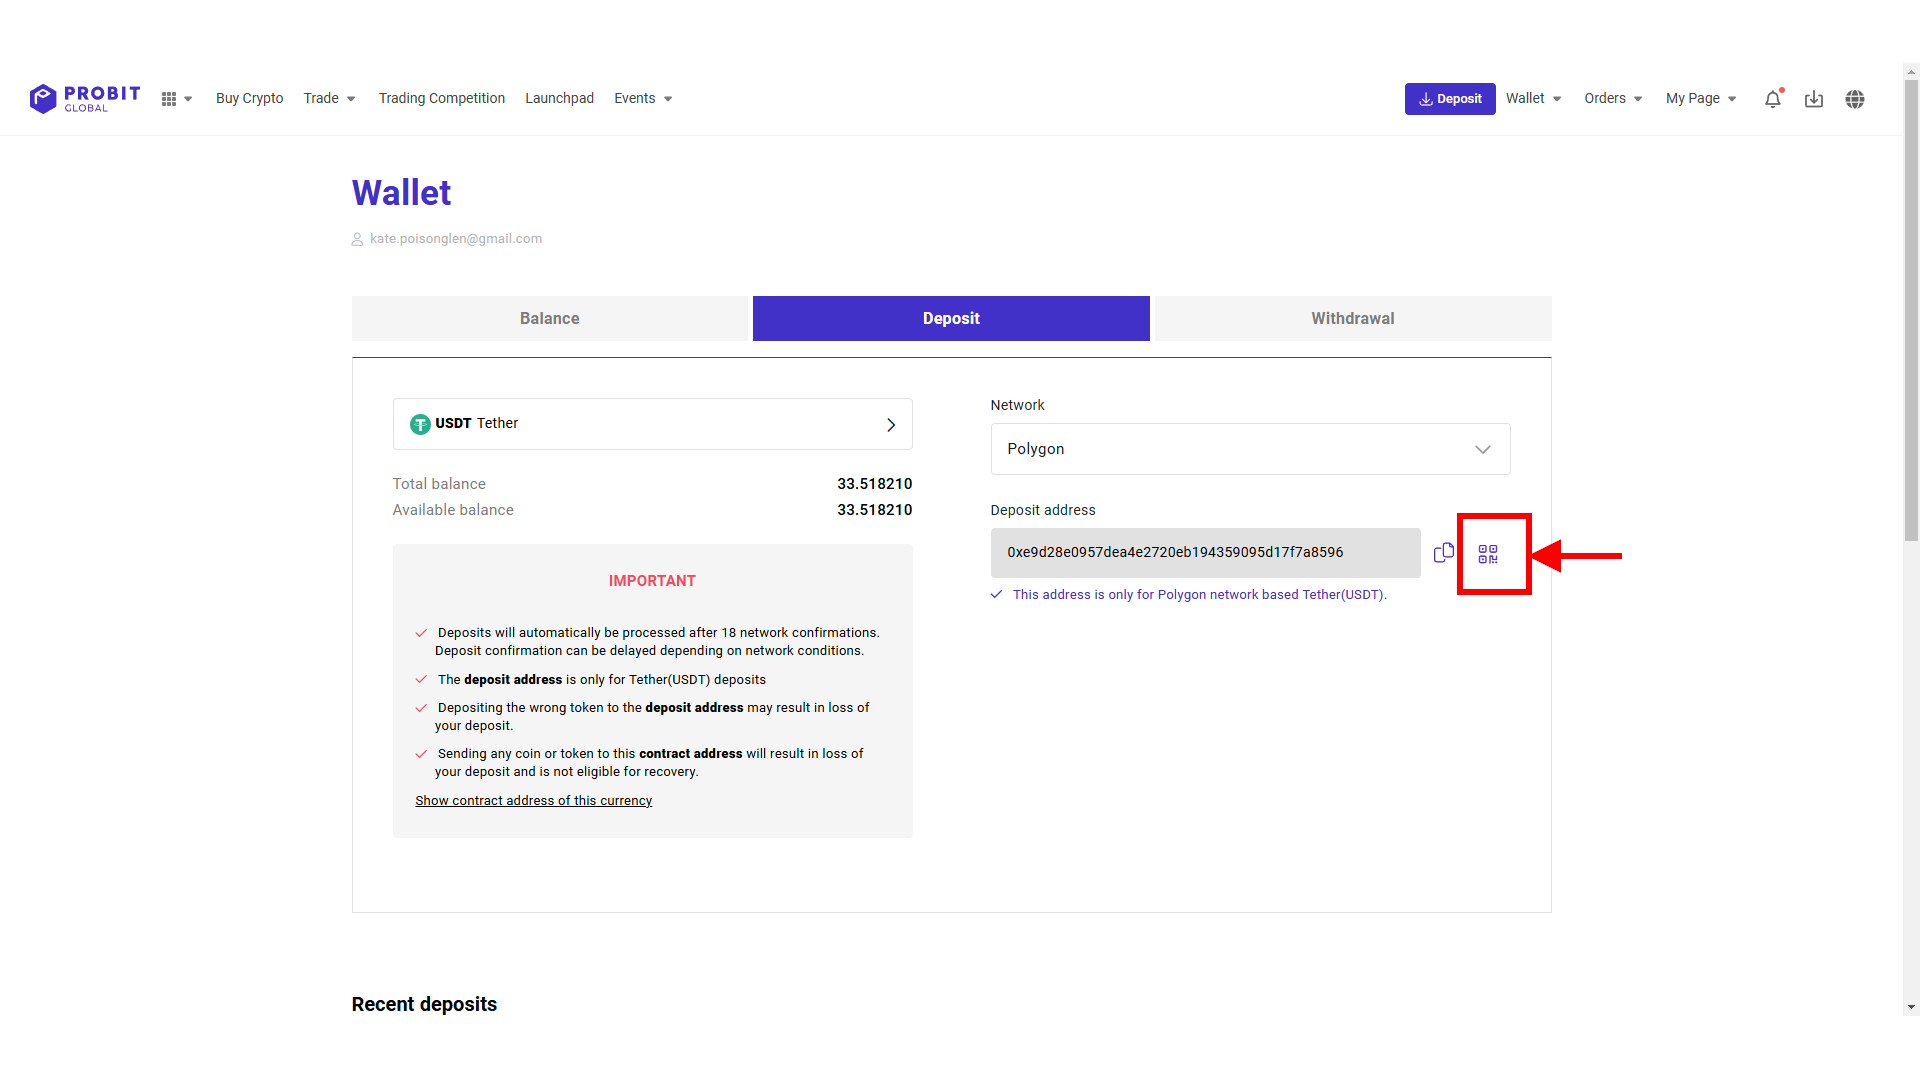
Task: Open the My Page dropdown
Action: [1701, 98]
